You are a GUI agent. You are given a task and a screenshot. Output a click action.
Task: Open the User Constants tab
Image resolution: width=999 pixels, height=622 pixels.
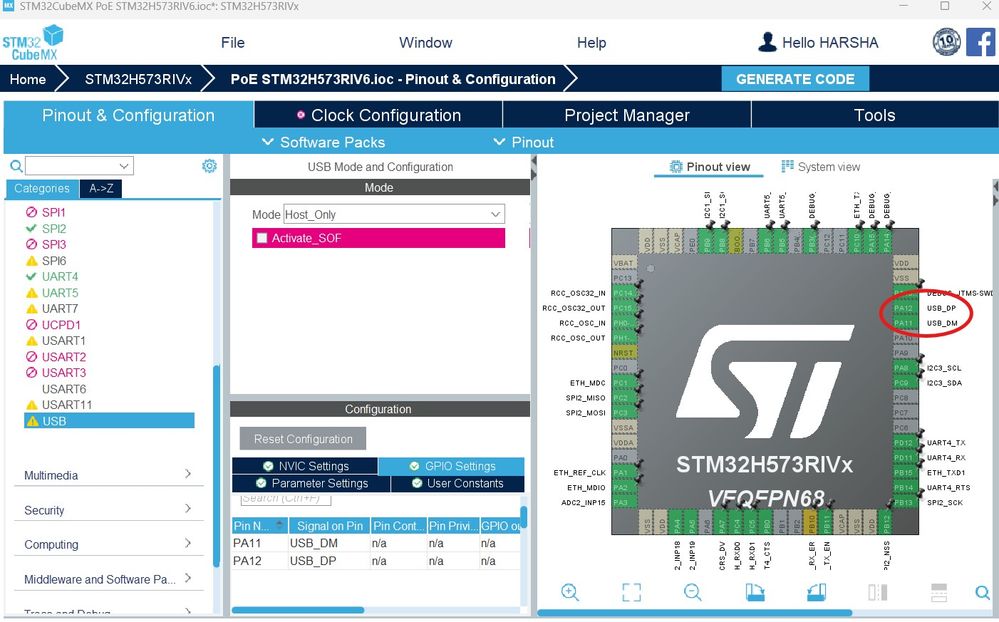coord(457,483)
